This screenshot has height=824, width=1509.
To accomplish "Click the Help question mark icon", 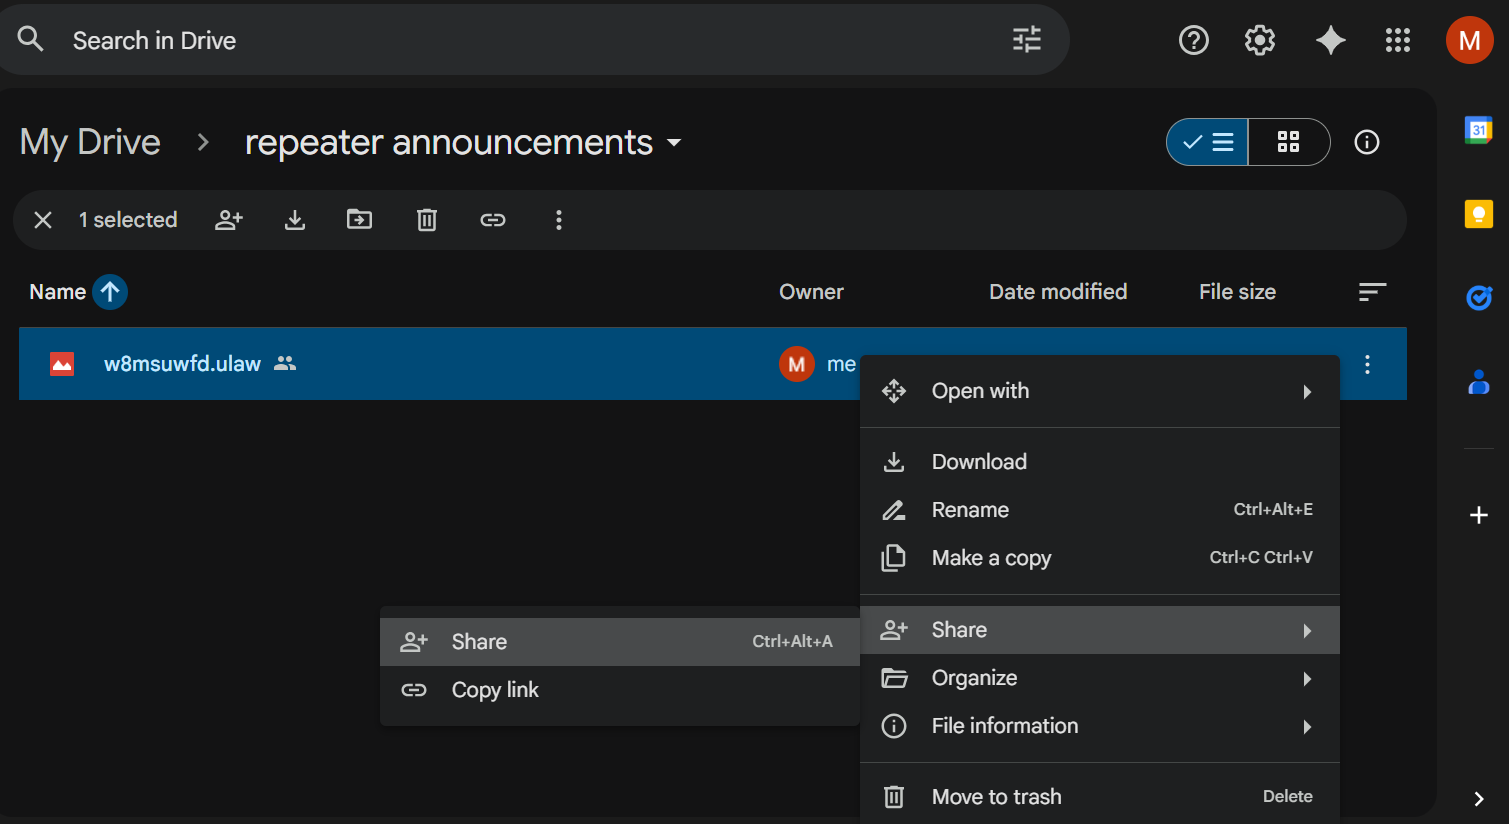I will click(x=1193, y=40).
